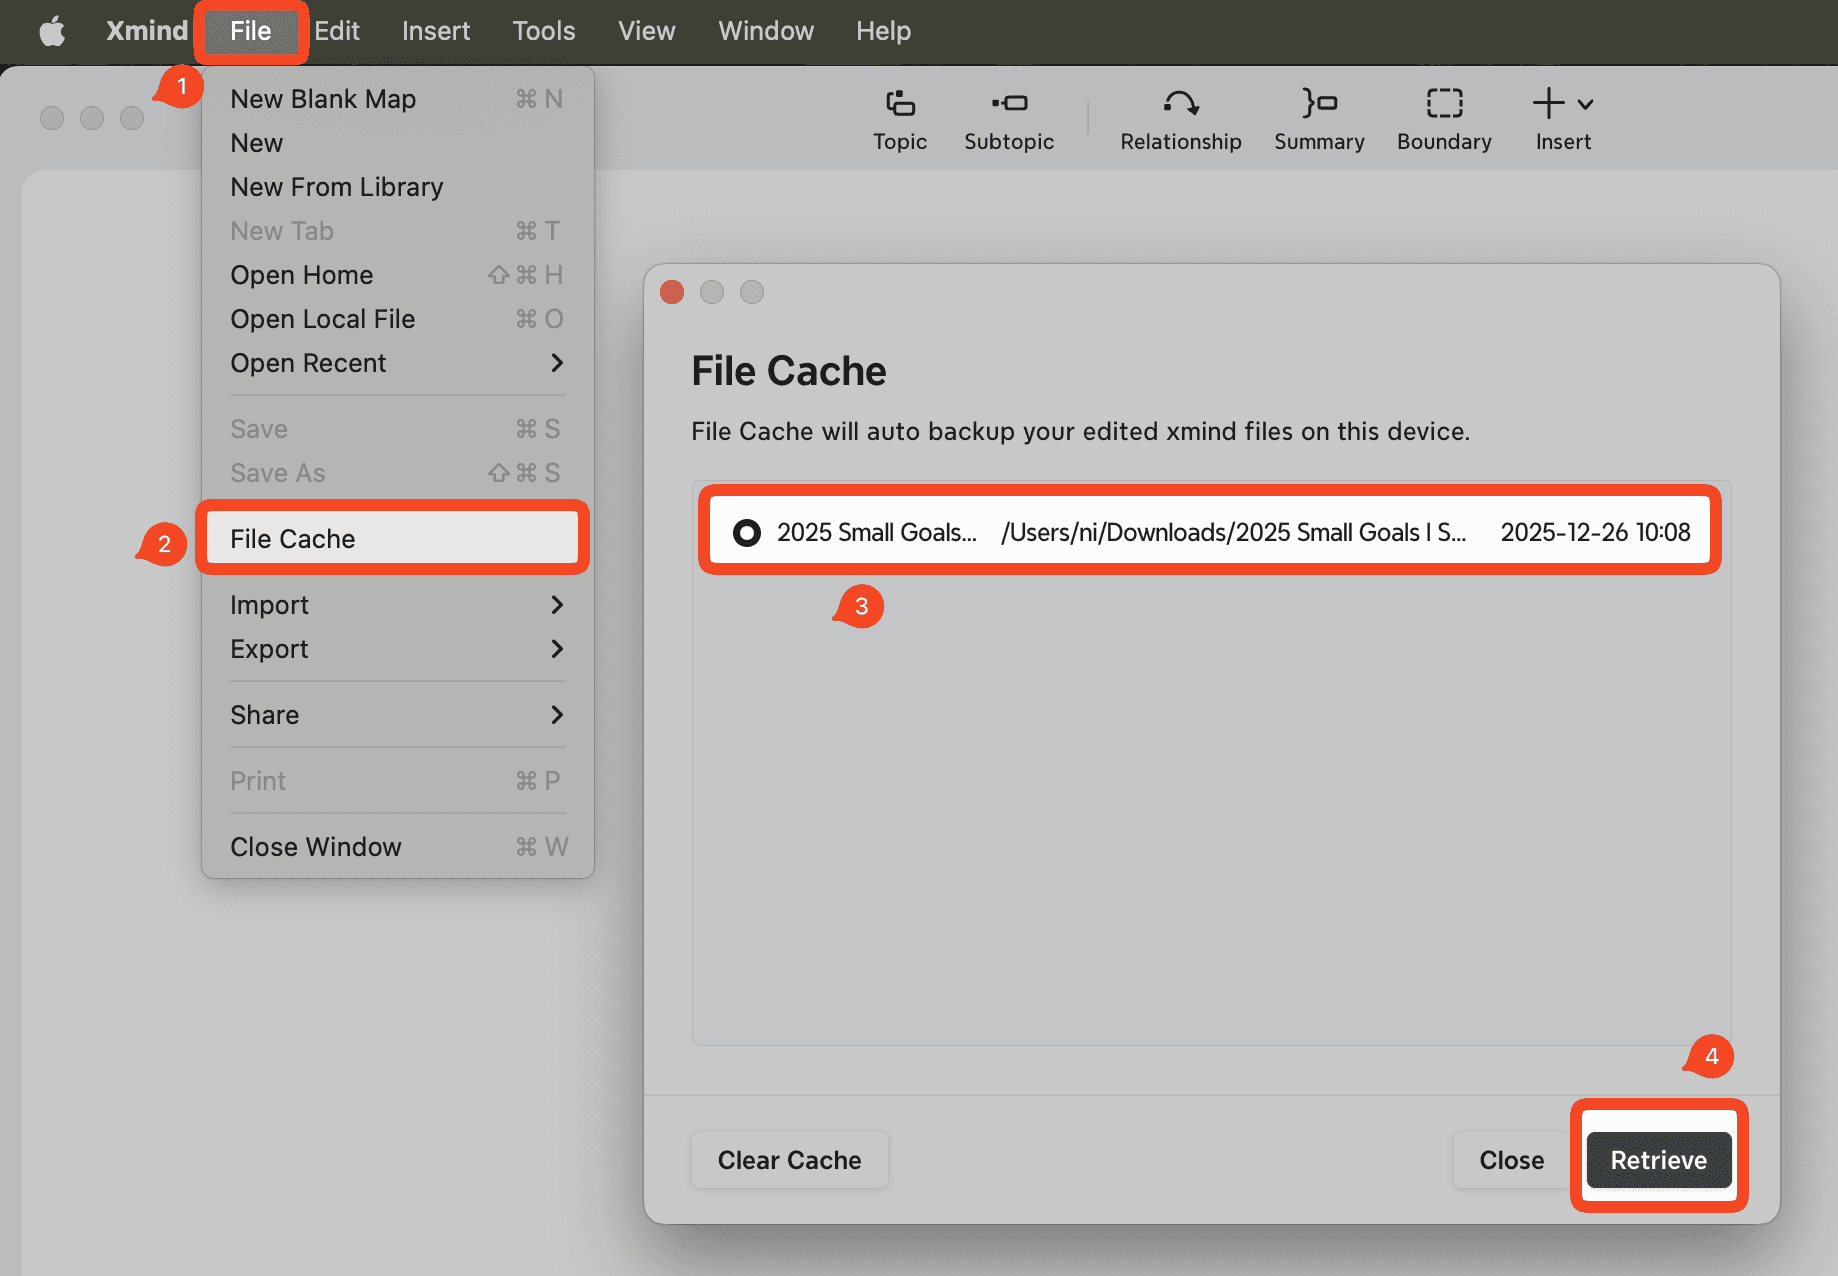Open the View menu

pos(647,31)
